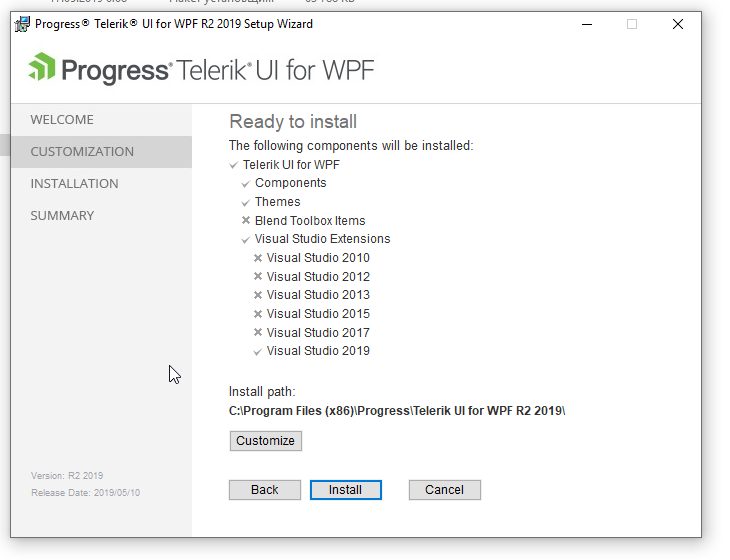This screenshot has height=560, width=730.
Task: Click the X mark beside Visual Studio 2012
Action: [258, 276]
